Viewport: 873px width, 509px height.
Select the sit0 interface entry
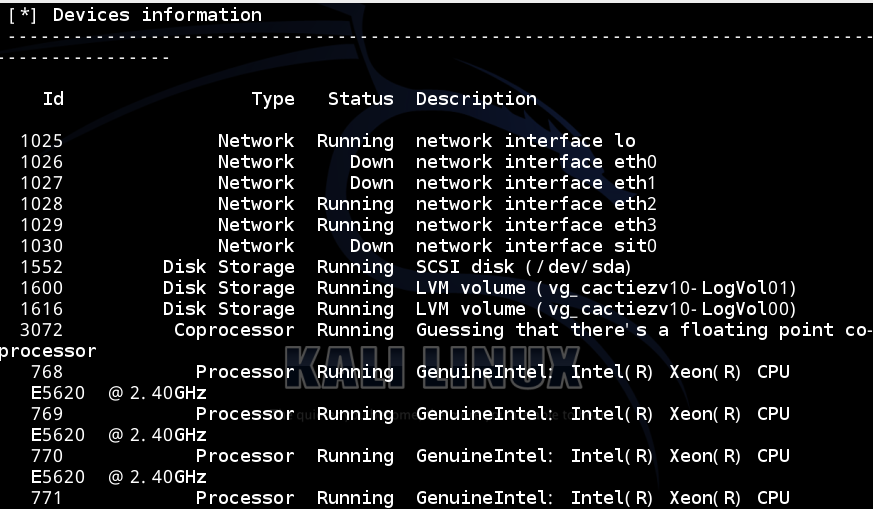point(339,246)
